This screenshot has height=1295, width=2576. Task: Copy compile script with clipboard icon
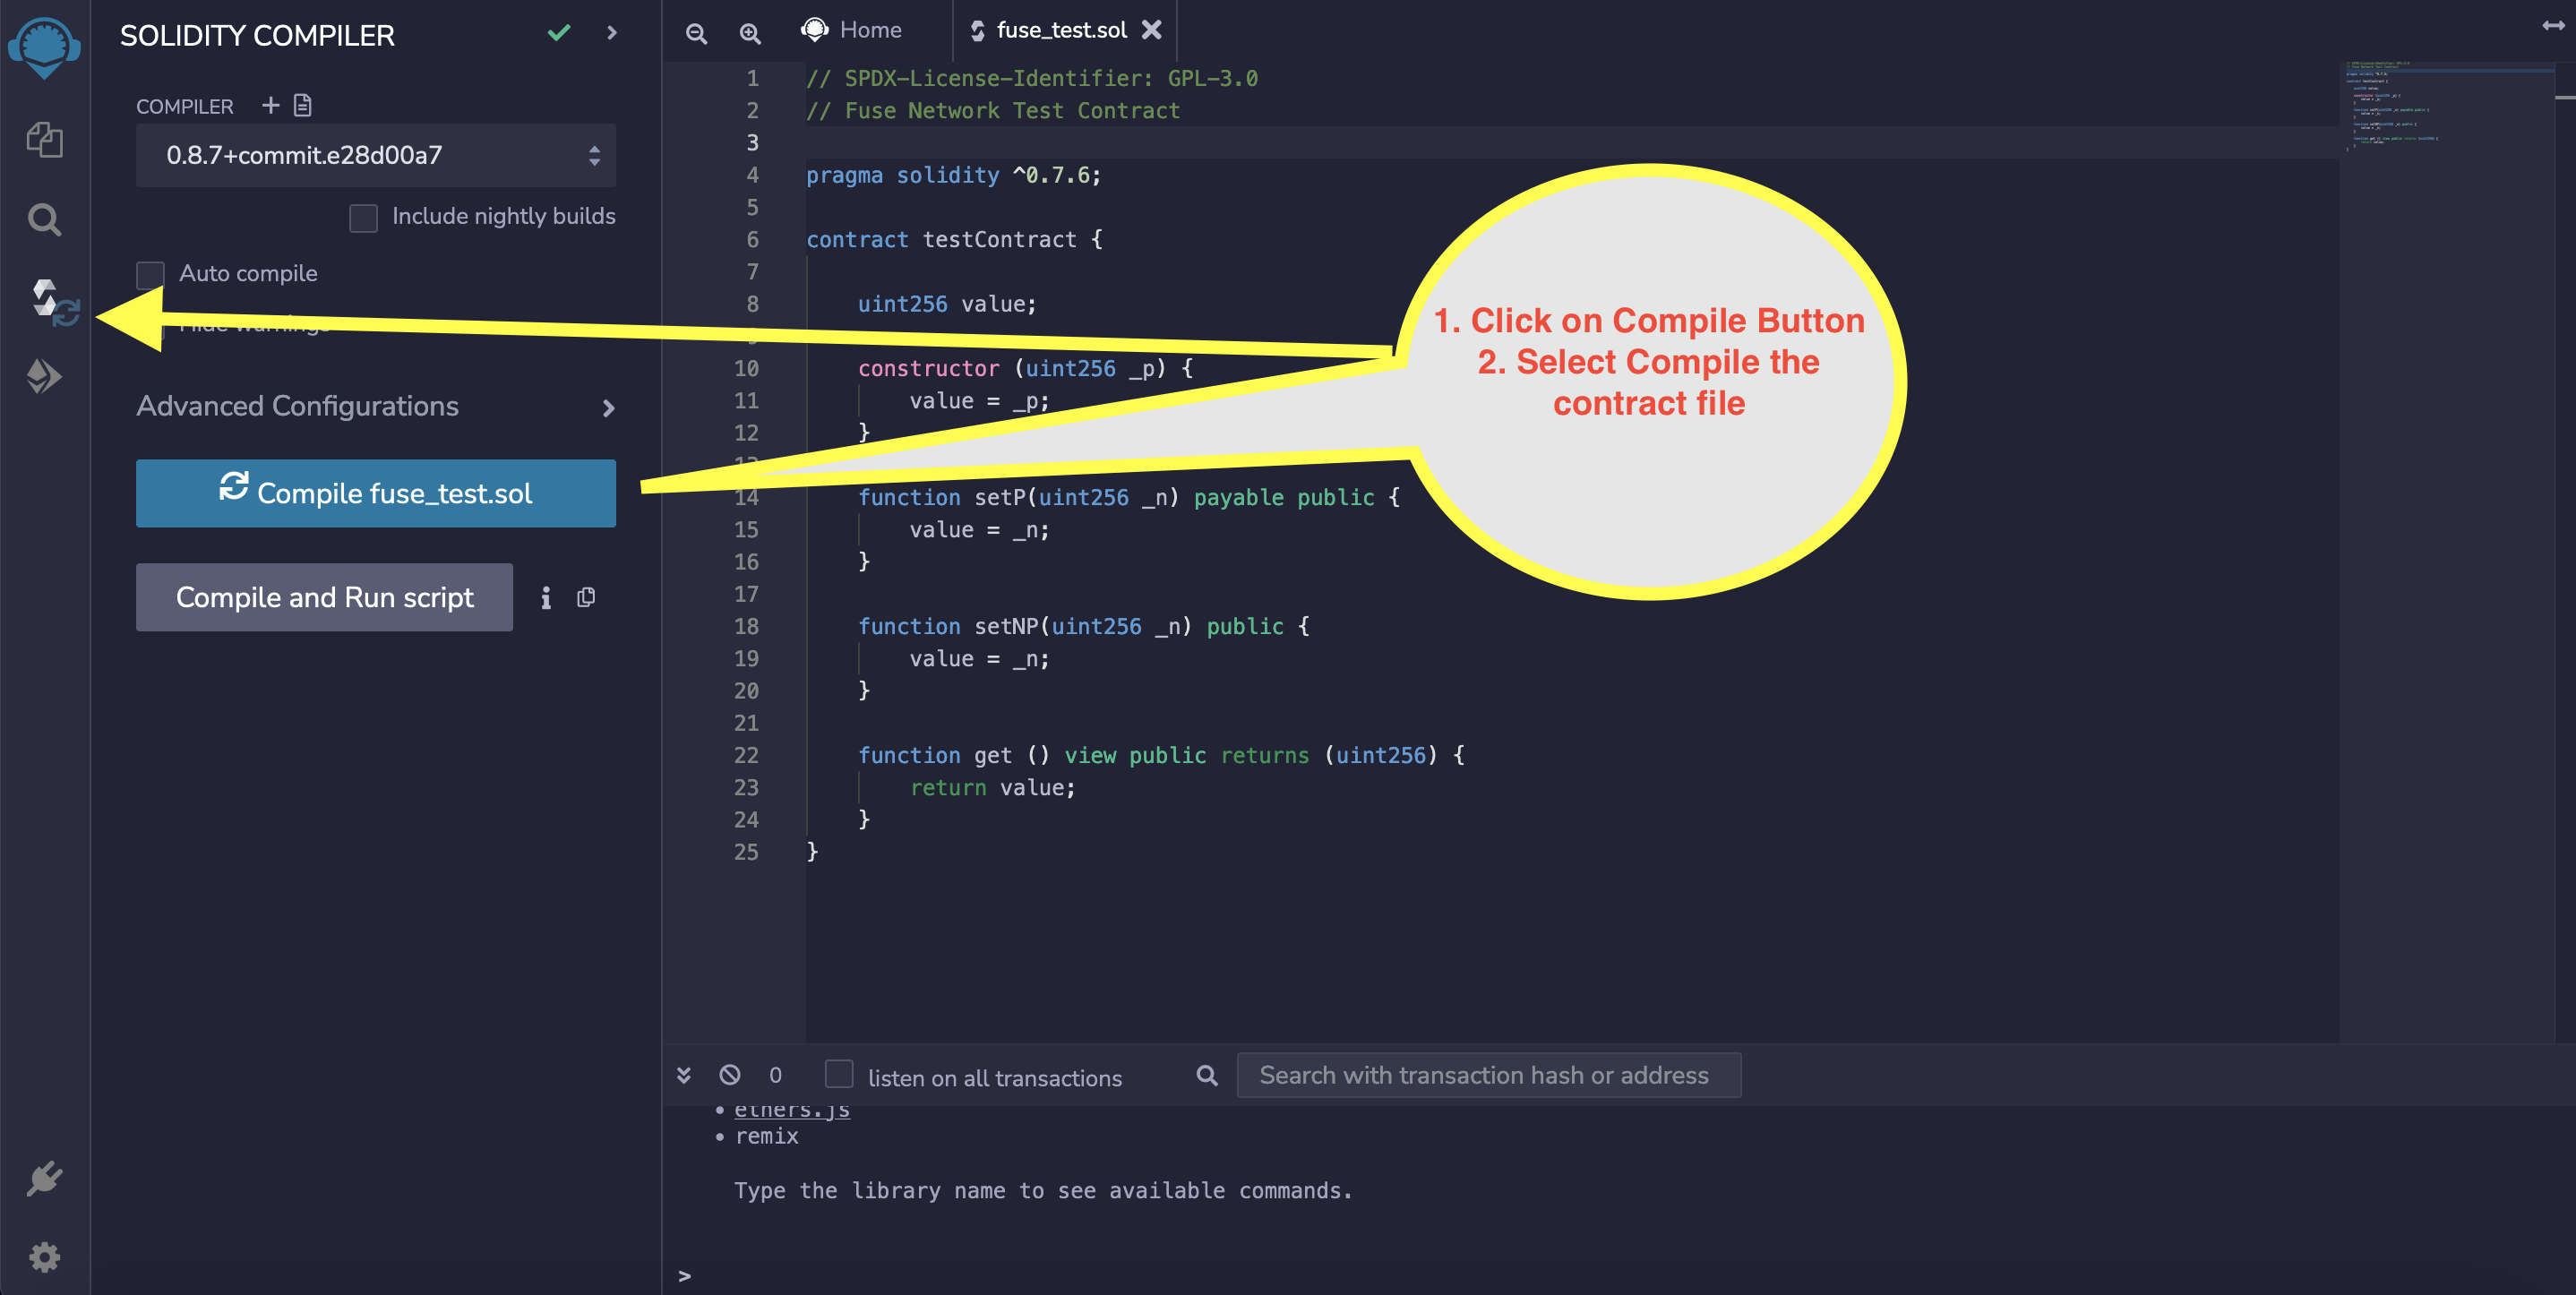click(586, 597)
